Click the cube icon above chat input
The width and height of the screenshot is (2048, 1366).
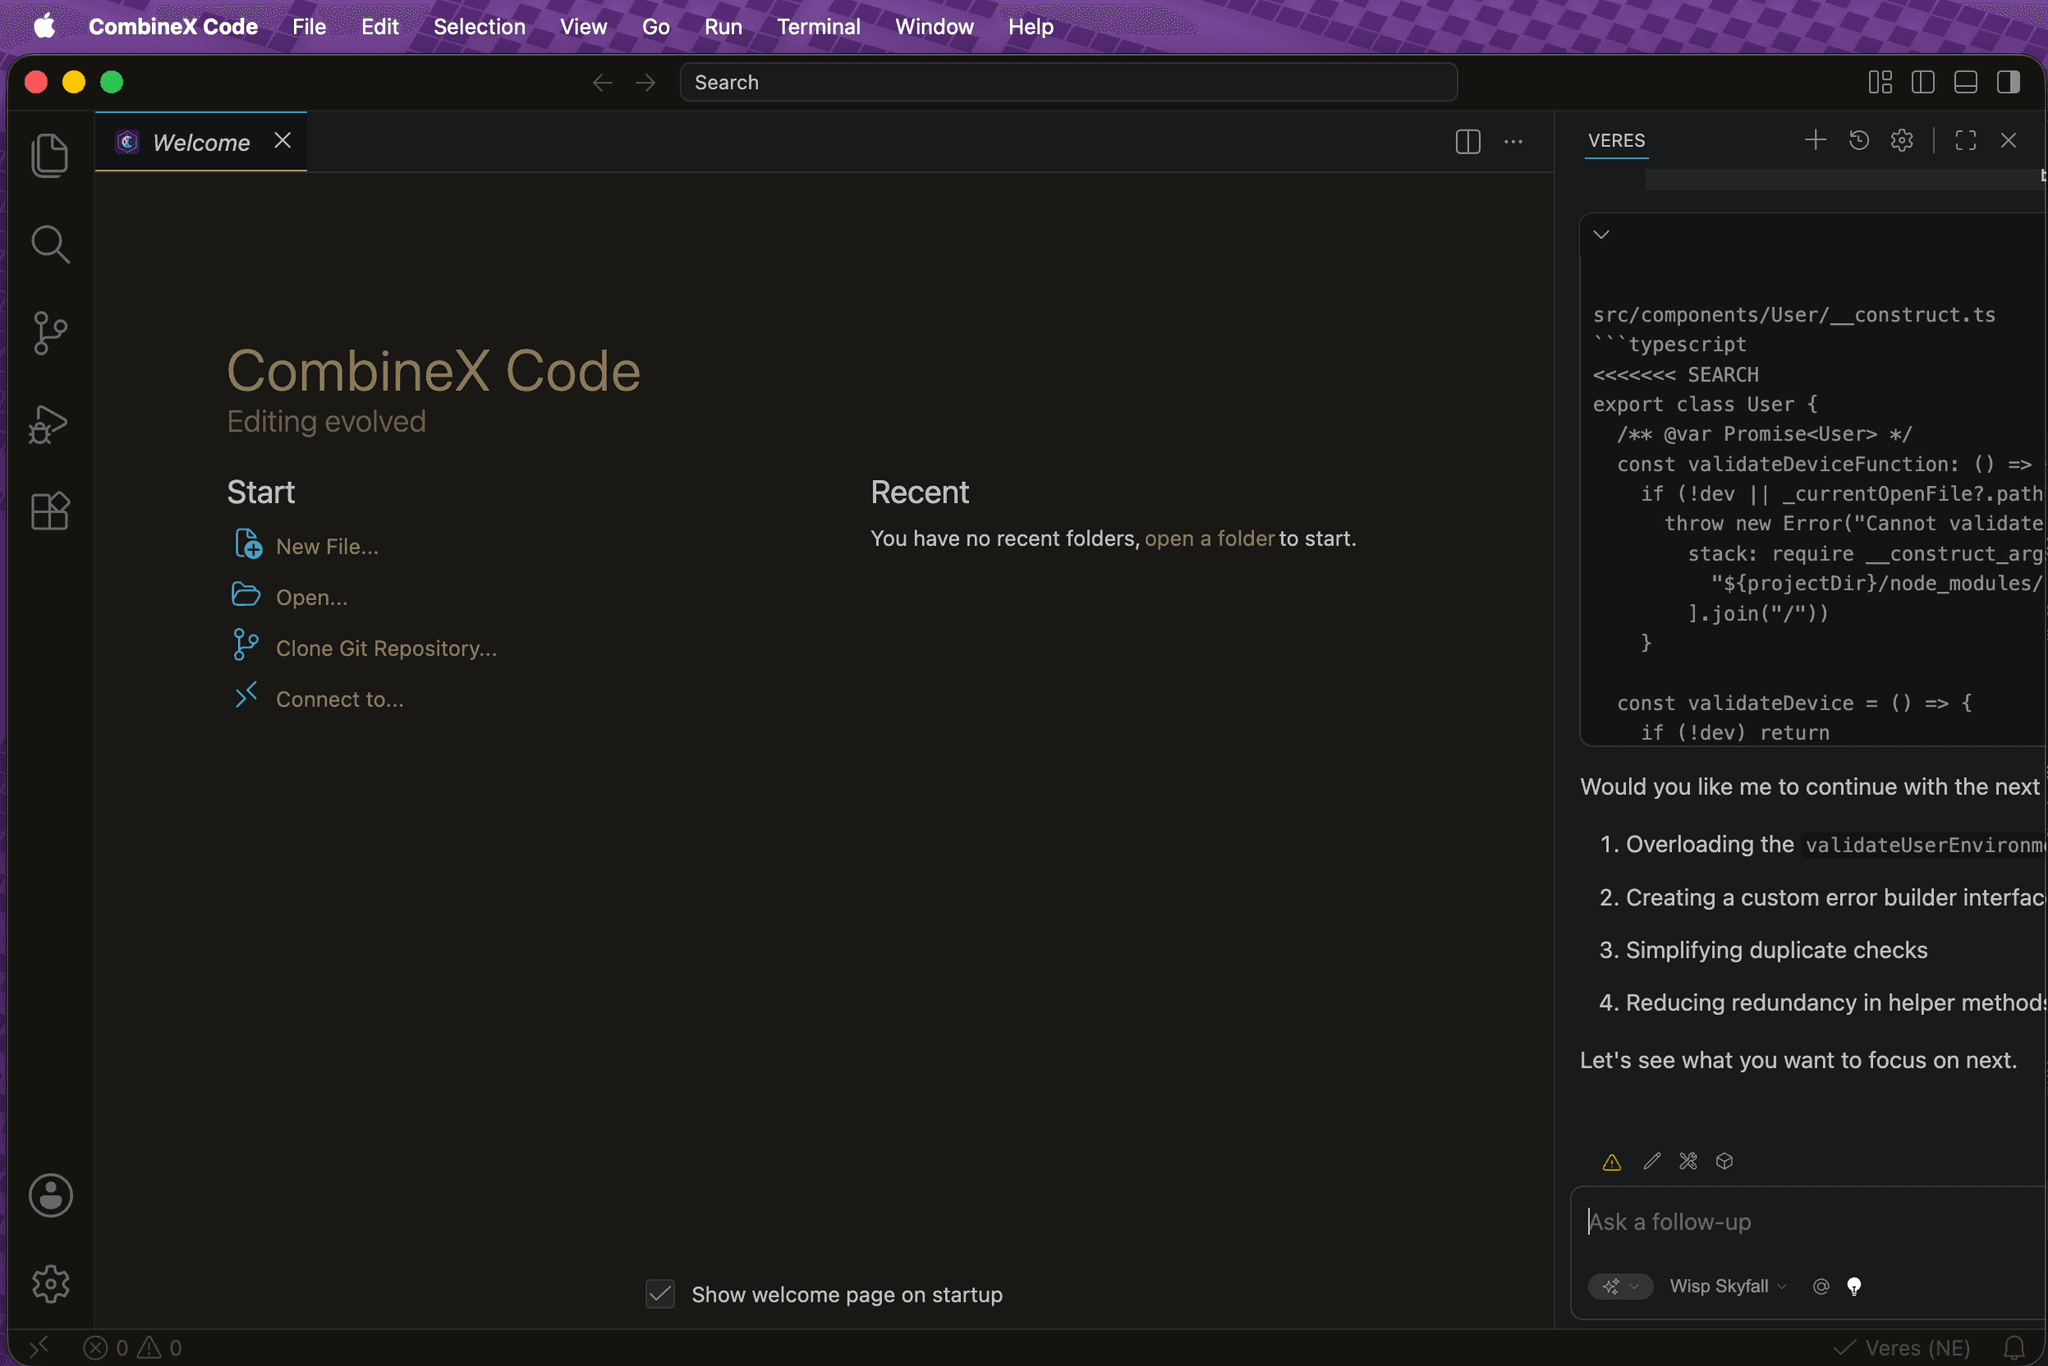(x=1725, y=1161)
